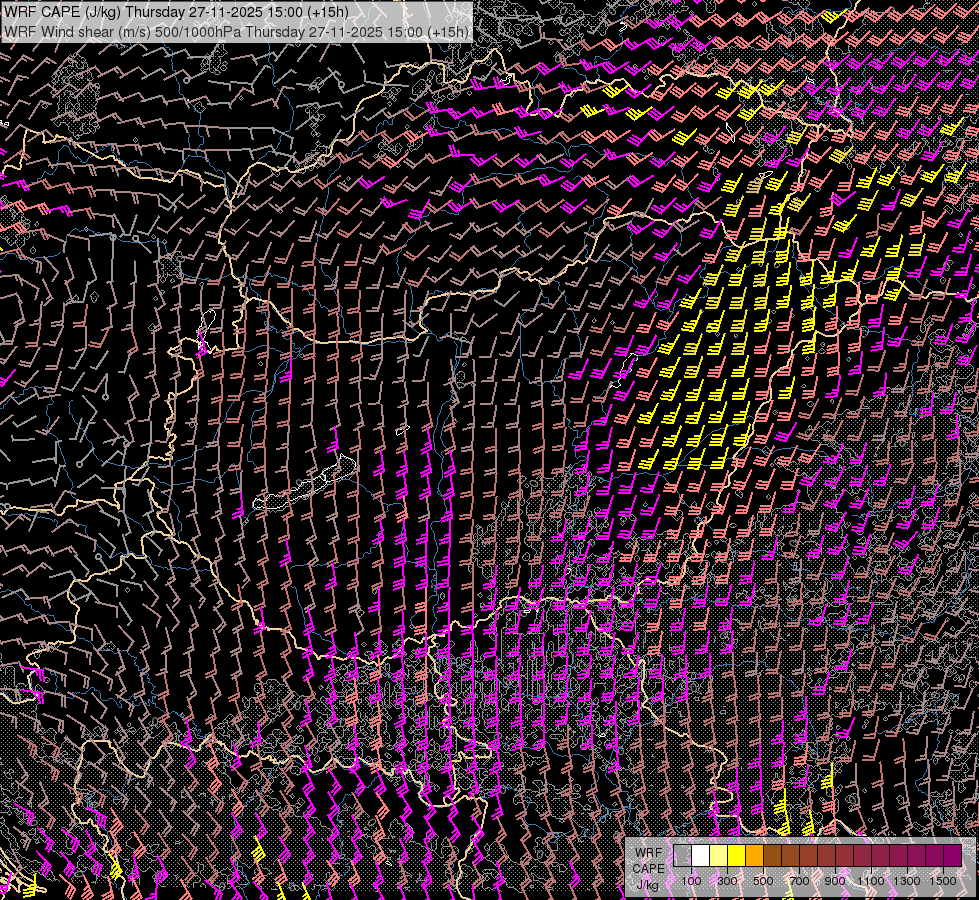
Task: Select the 900 legend value label
Action: tap(835, 881)
